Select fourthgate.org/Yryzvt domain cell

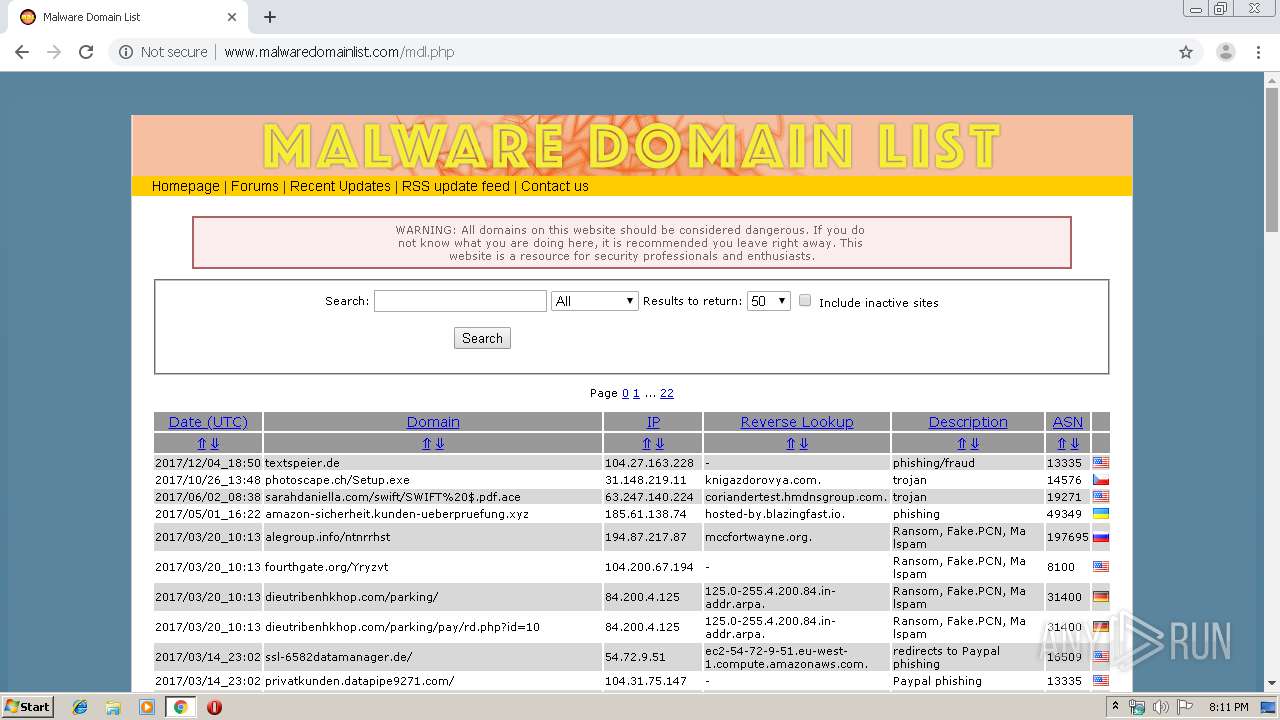click(433, 567)
